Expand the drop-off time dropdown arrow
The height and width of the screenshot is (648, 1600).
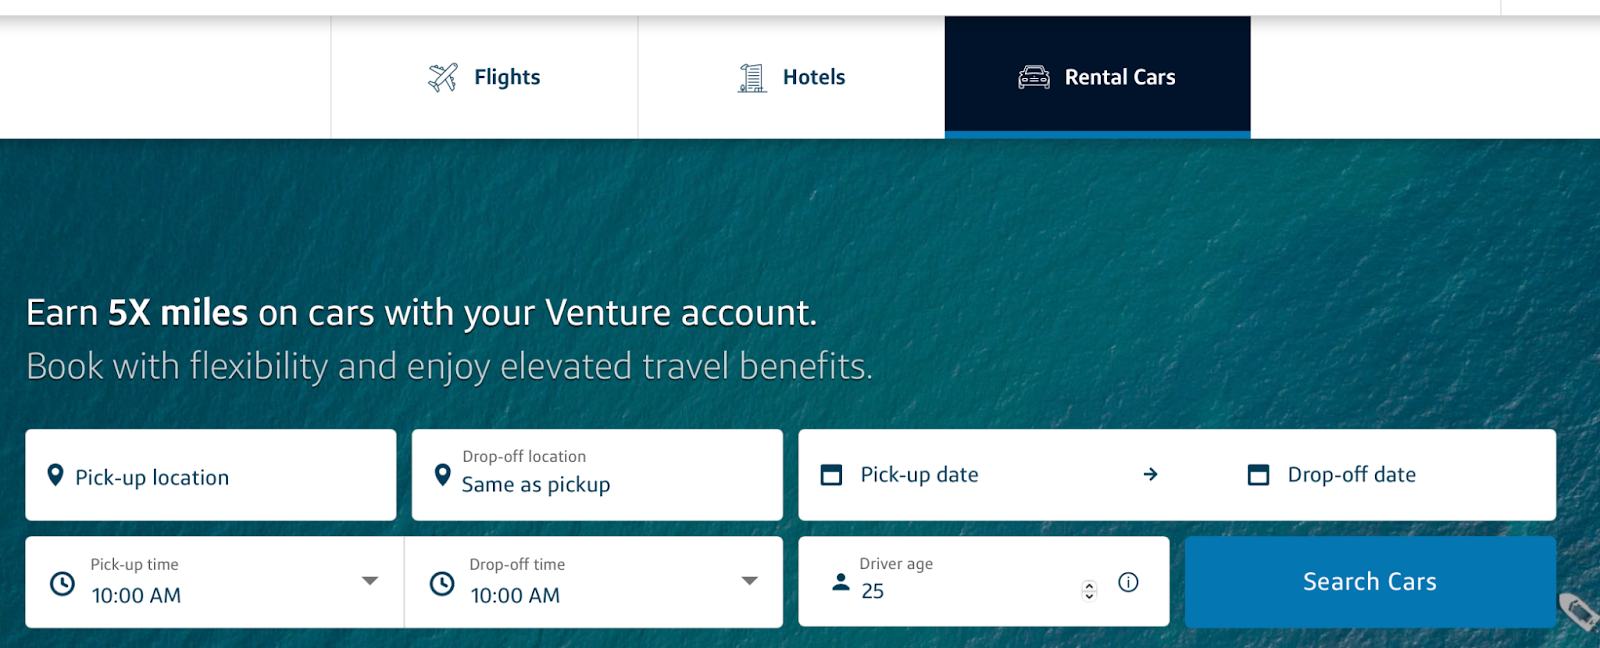point(749,581)
